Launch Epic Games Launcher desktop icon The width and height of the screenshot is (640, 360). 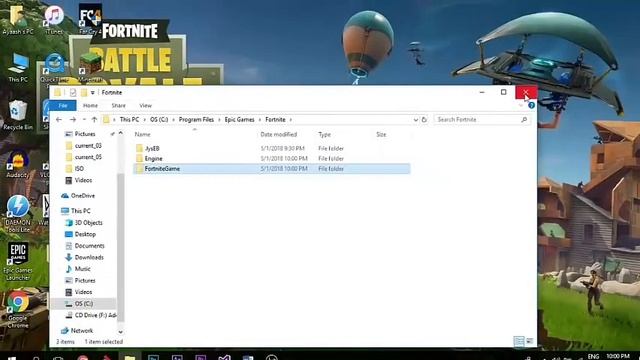18,261
